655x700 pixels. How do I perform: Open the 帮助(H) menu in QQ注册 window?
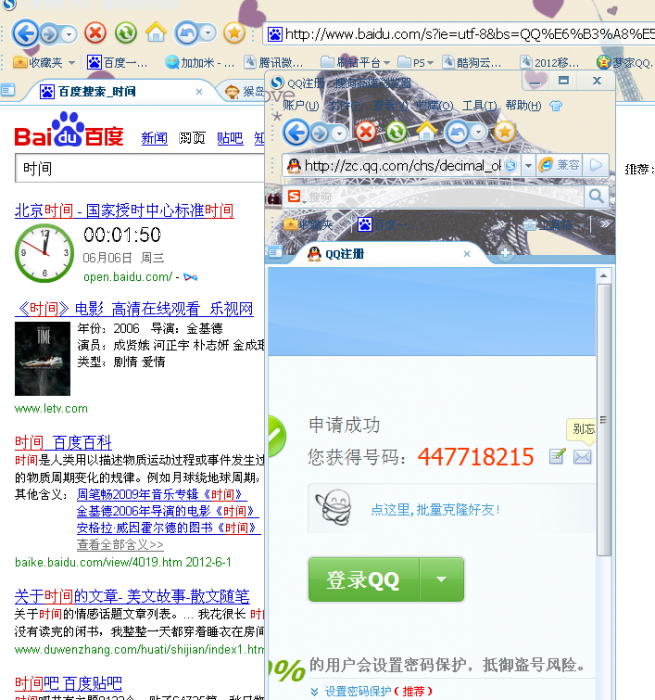pos(523,105)
